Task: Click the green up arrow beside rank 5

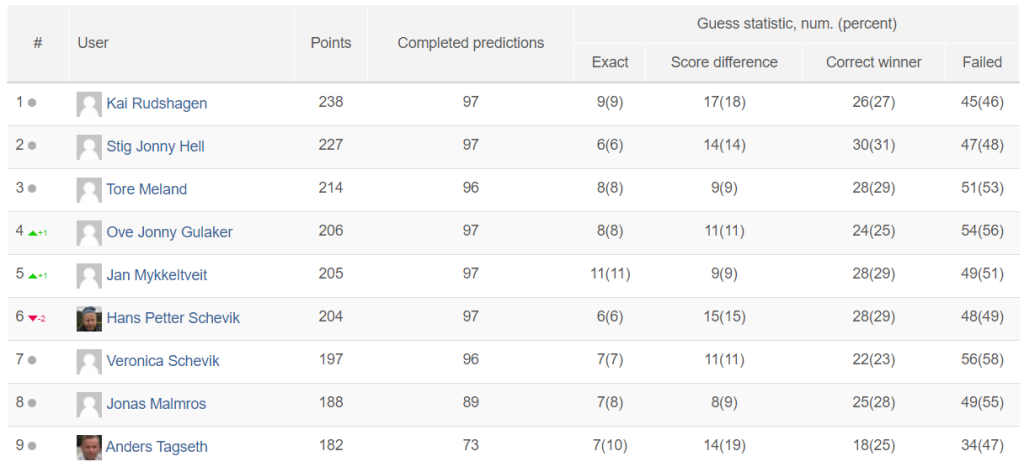Action: click(33, 276)
